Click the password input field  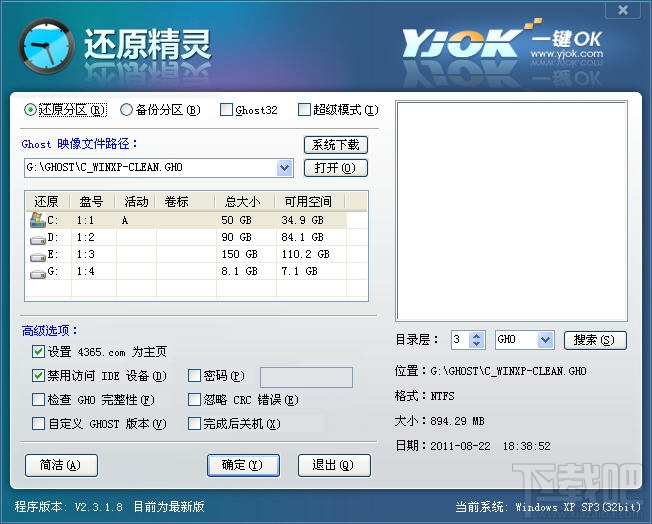(x=306, y=377)
